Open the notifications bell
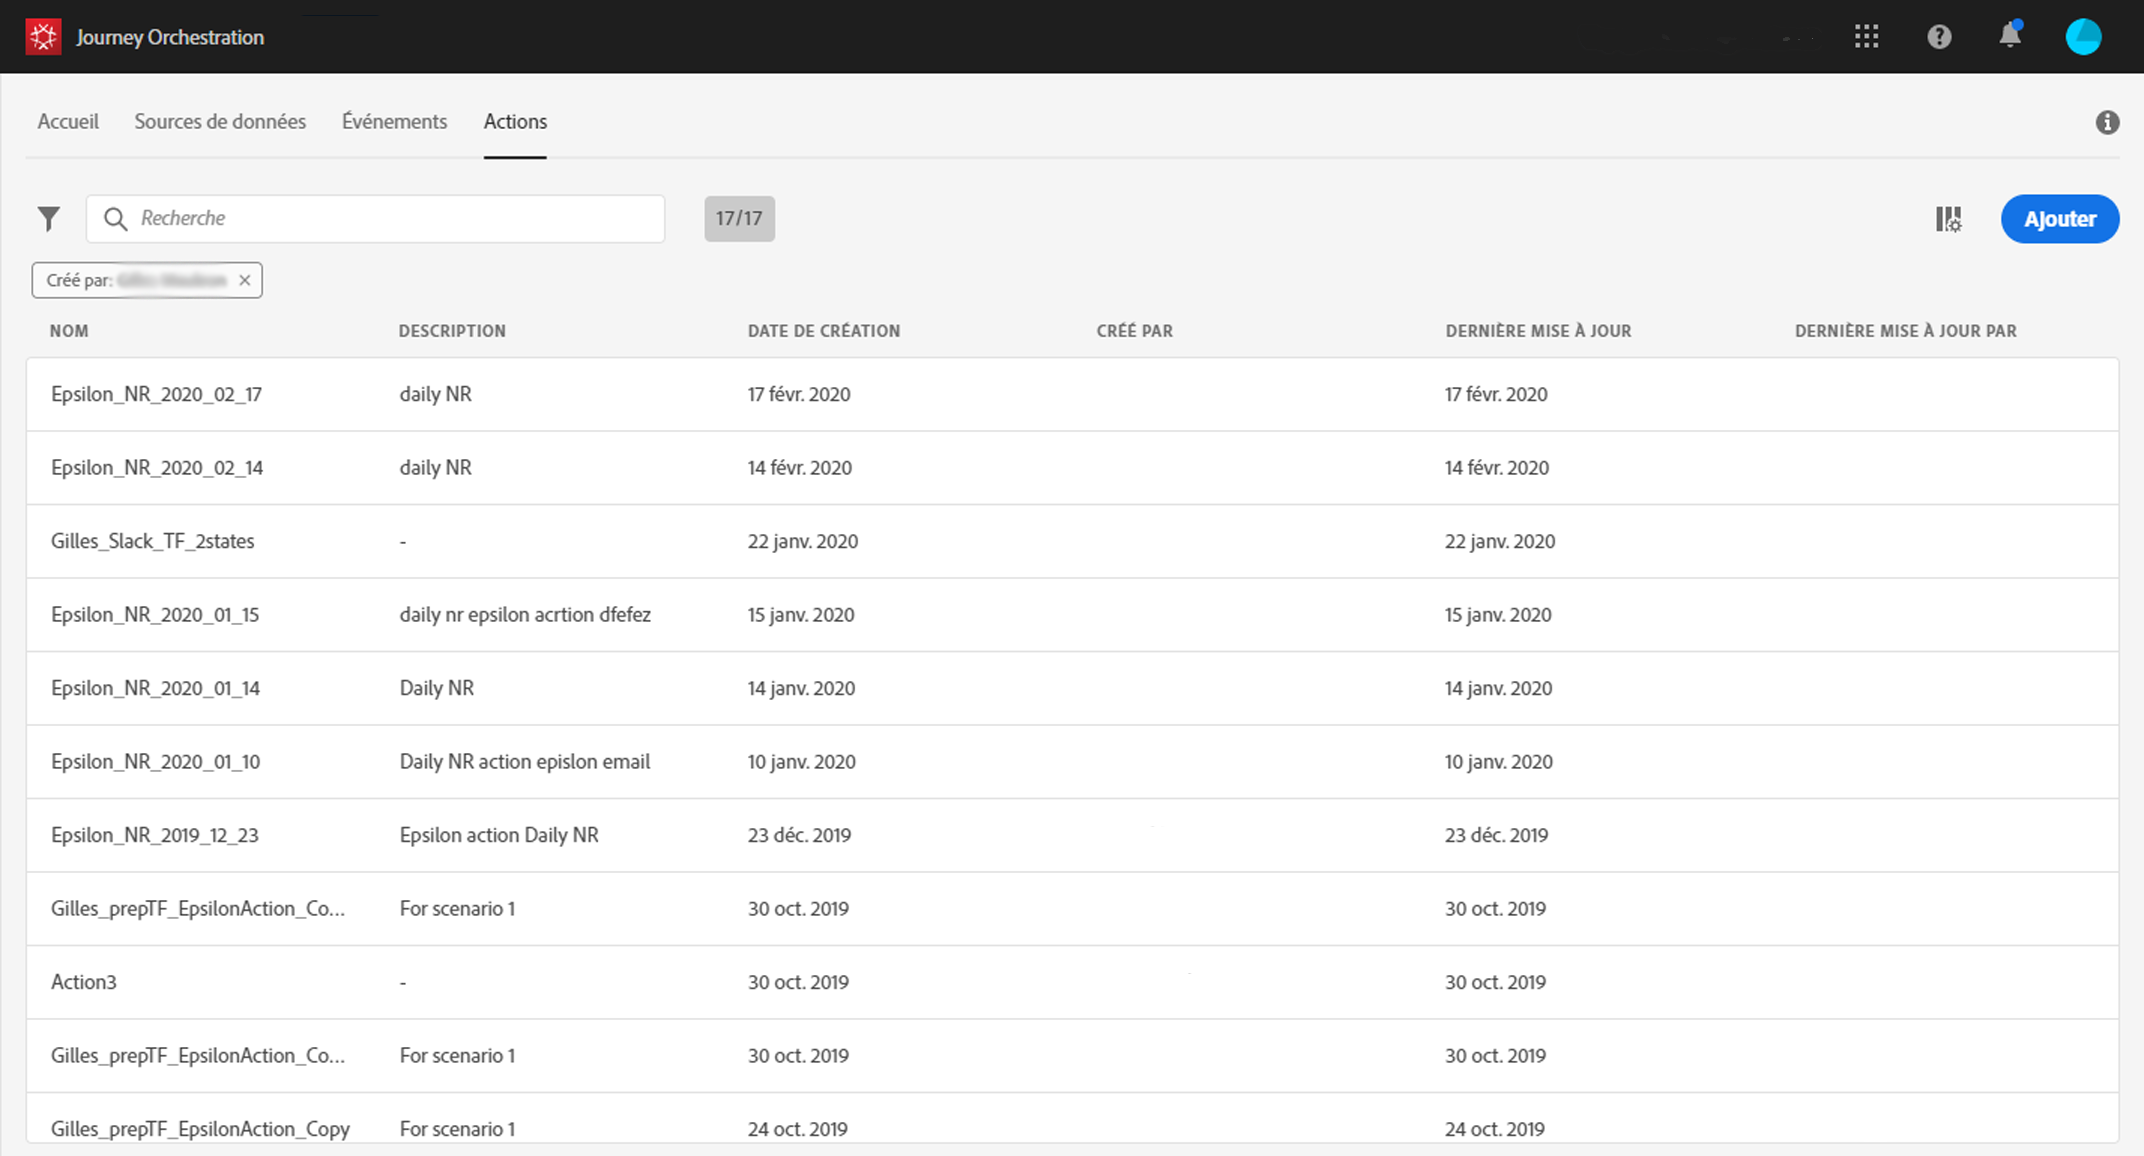The width and height of the screenshot is (2144, 1156). click(2010, 36)
